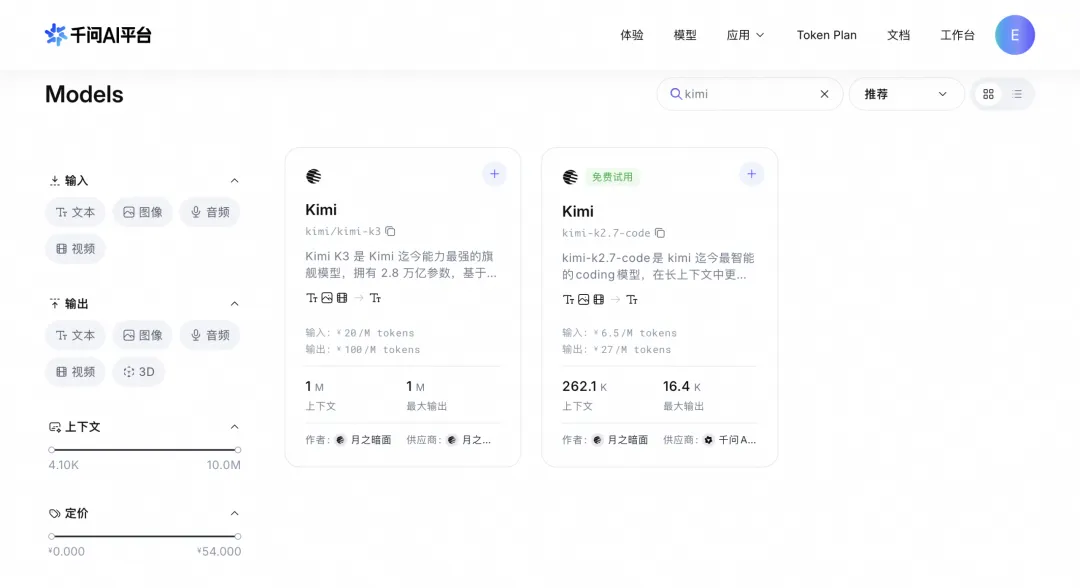Click the ¥20/M tokens input price

click(375, 333)
